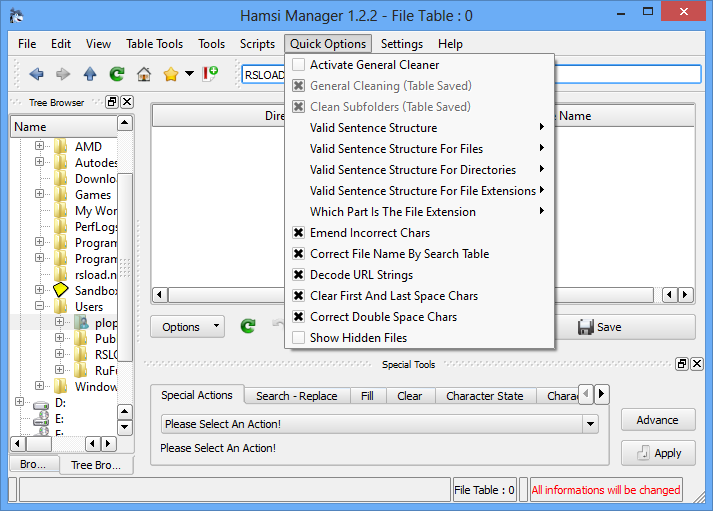Click the Hamsi Manager application icon in the title bar
713x511 pixels.
pyautogui.click(x=16, y=16)
